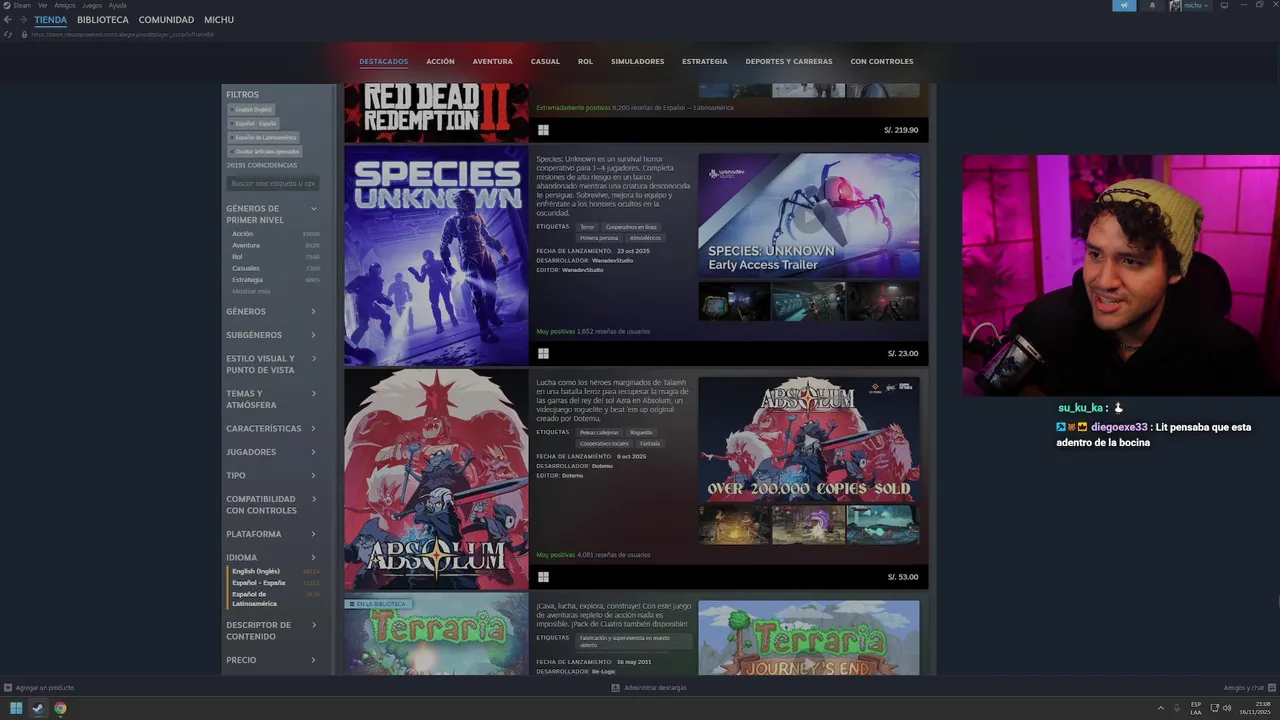Expand the Géneros filter section
The width and height of the screenshot is (1280, 720).
[272, 312]
